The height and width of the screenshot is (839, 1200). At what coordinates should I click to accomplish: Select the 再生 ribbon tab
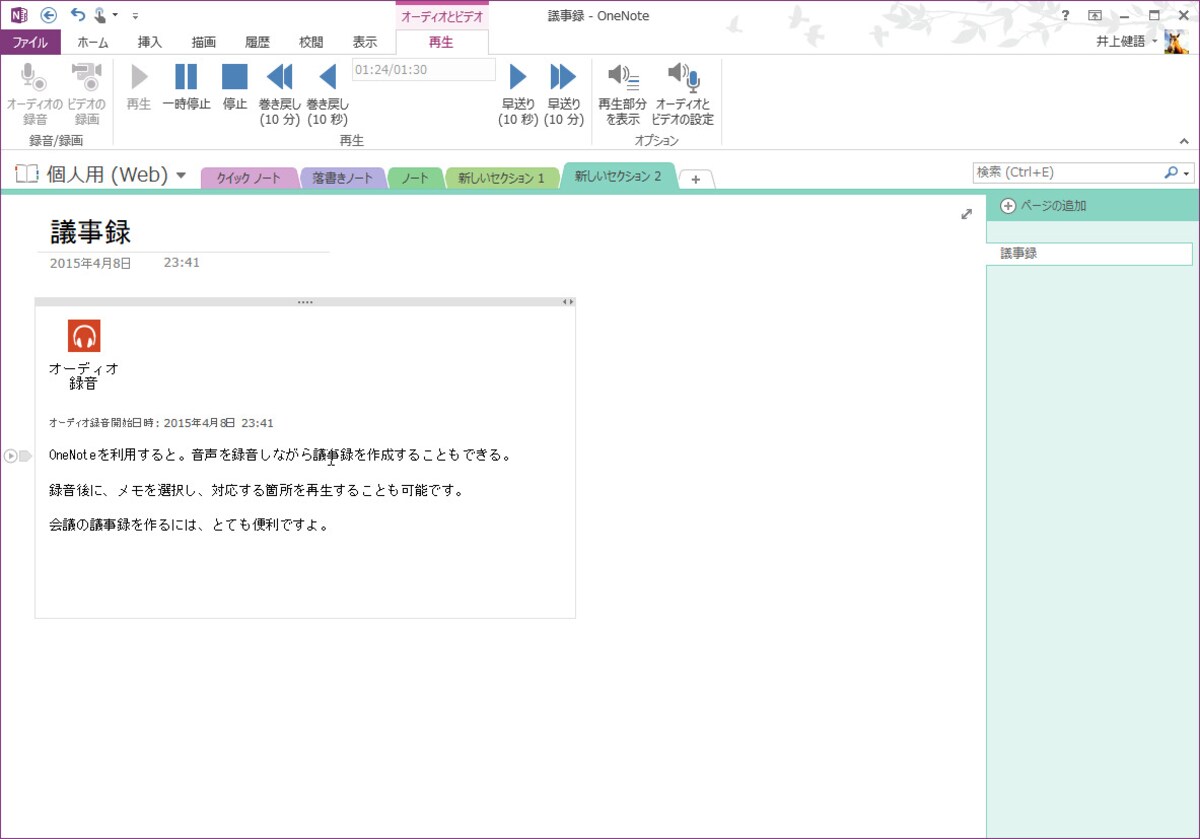[441, 42]
